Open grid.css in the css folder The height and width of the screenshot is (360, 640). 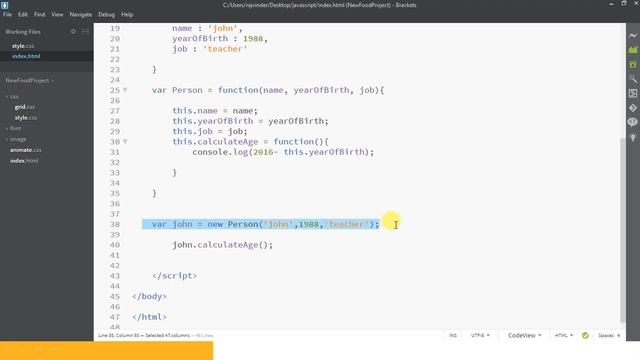click(x=25, y=107)
